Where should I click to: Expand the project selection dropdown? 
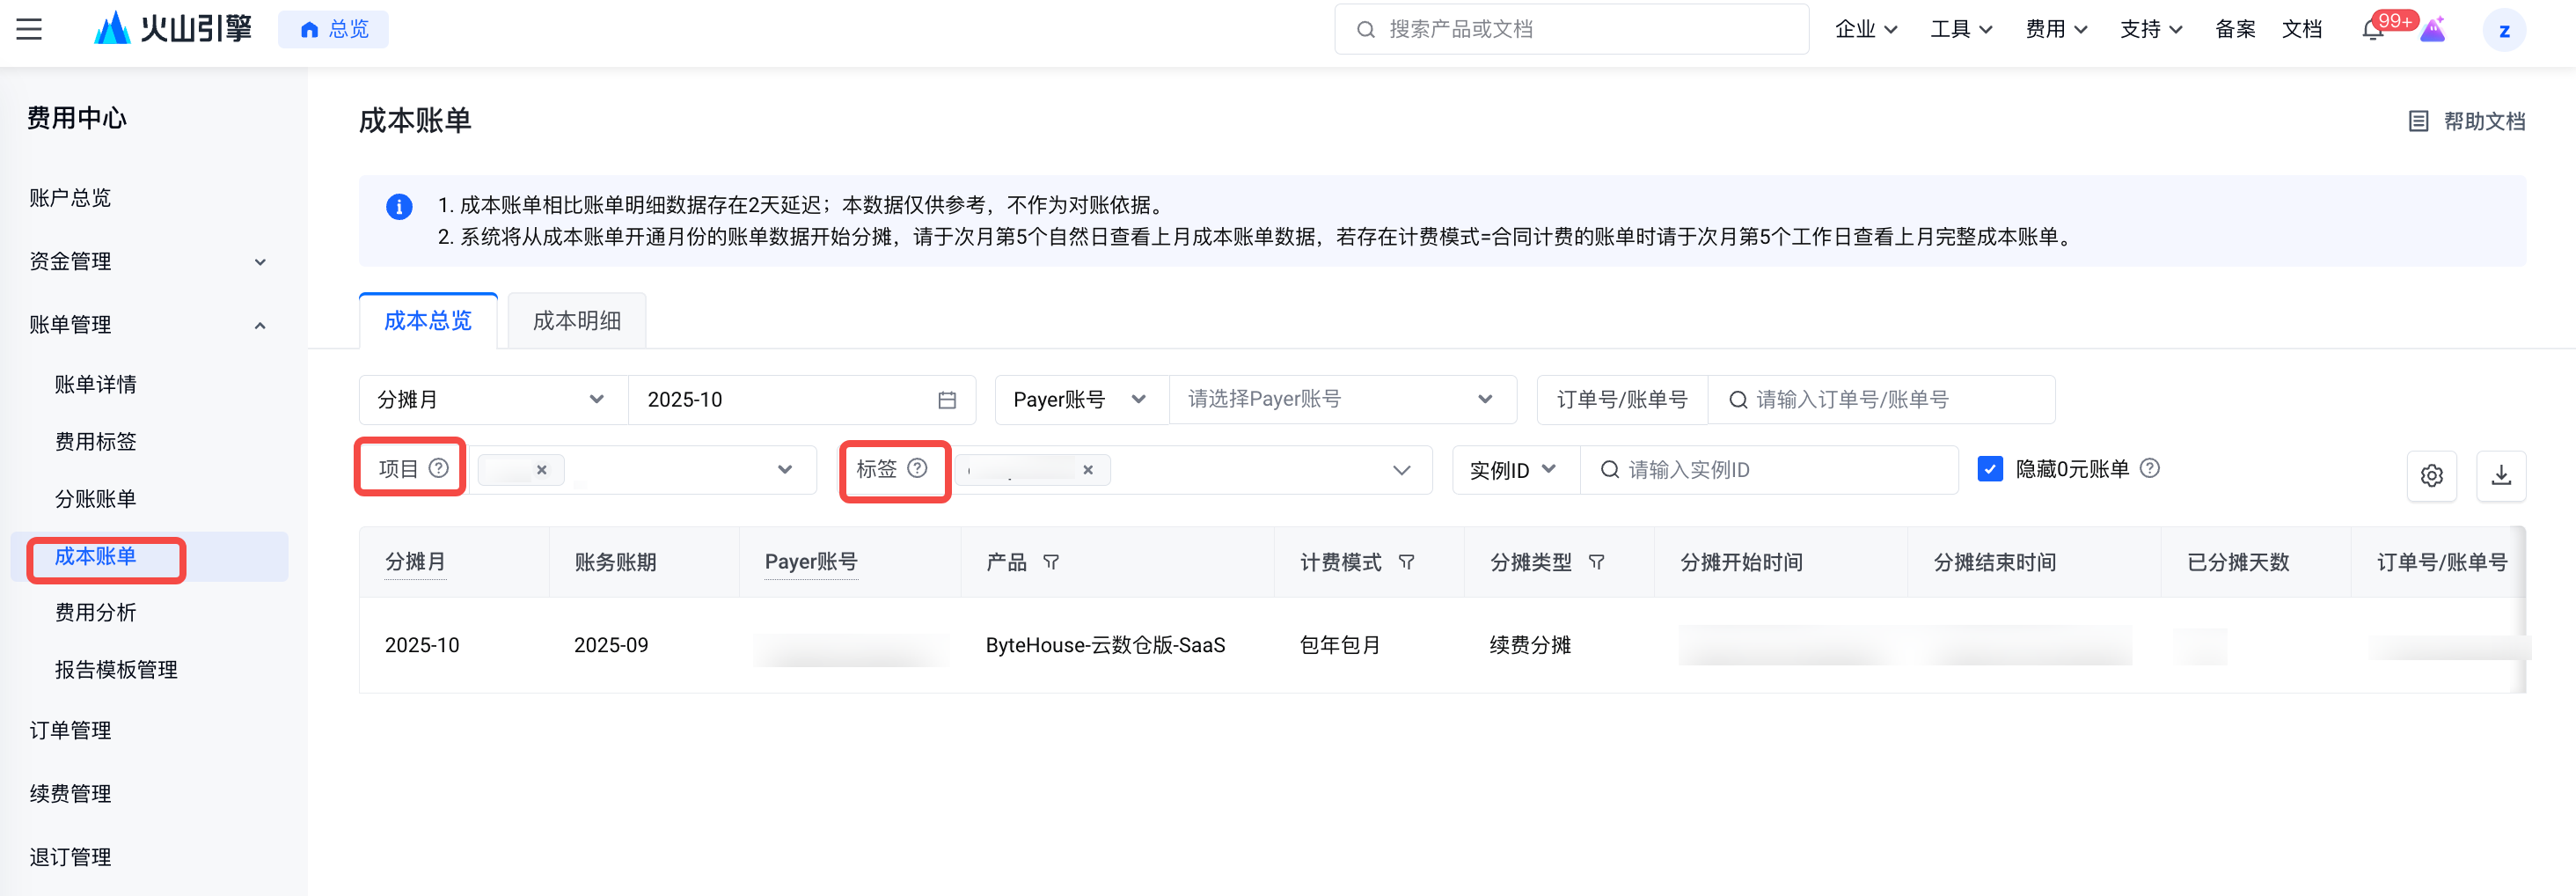pos(785,469)
